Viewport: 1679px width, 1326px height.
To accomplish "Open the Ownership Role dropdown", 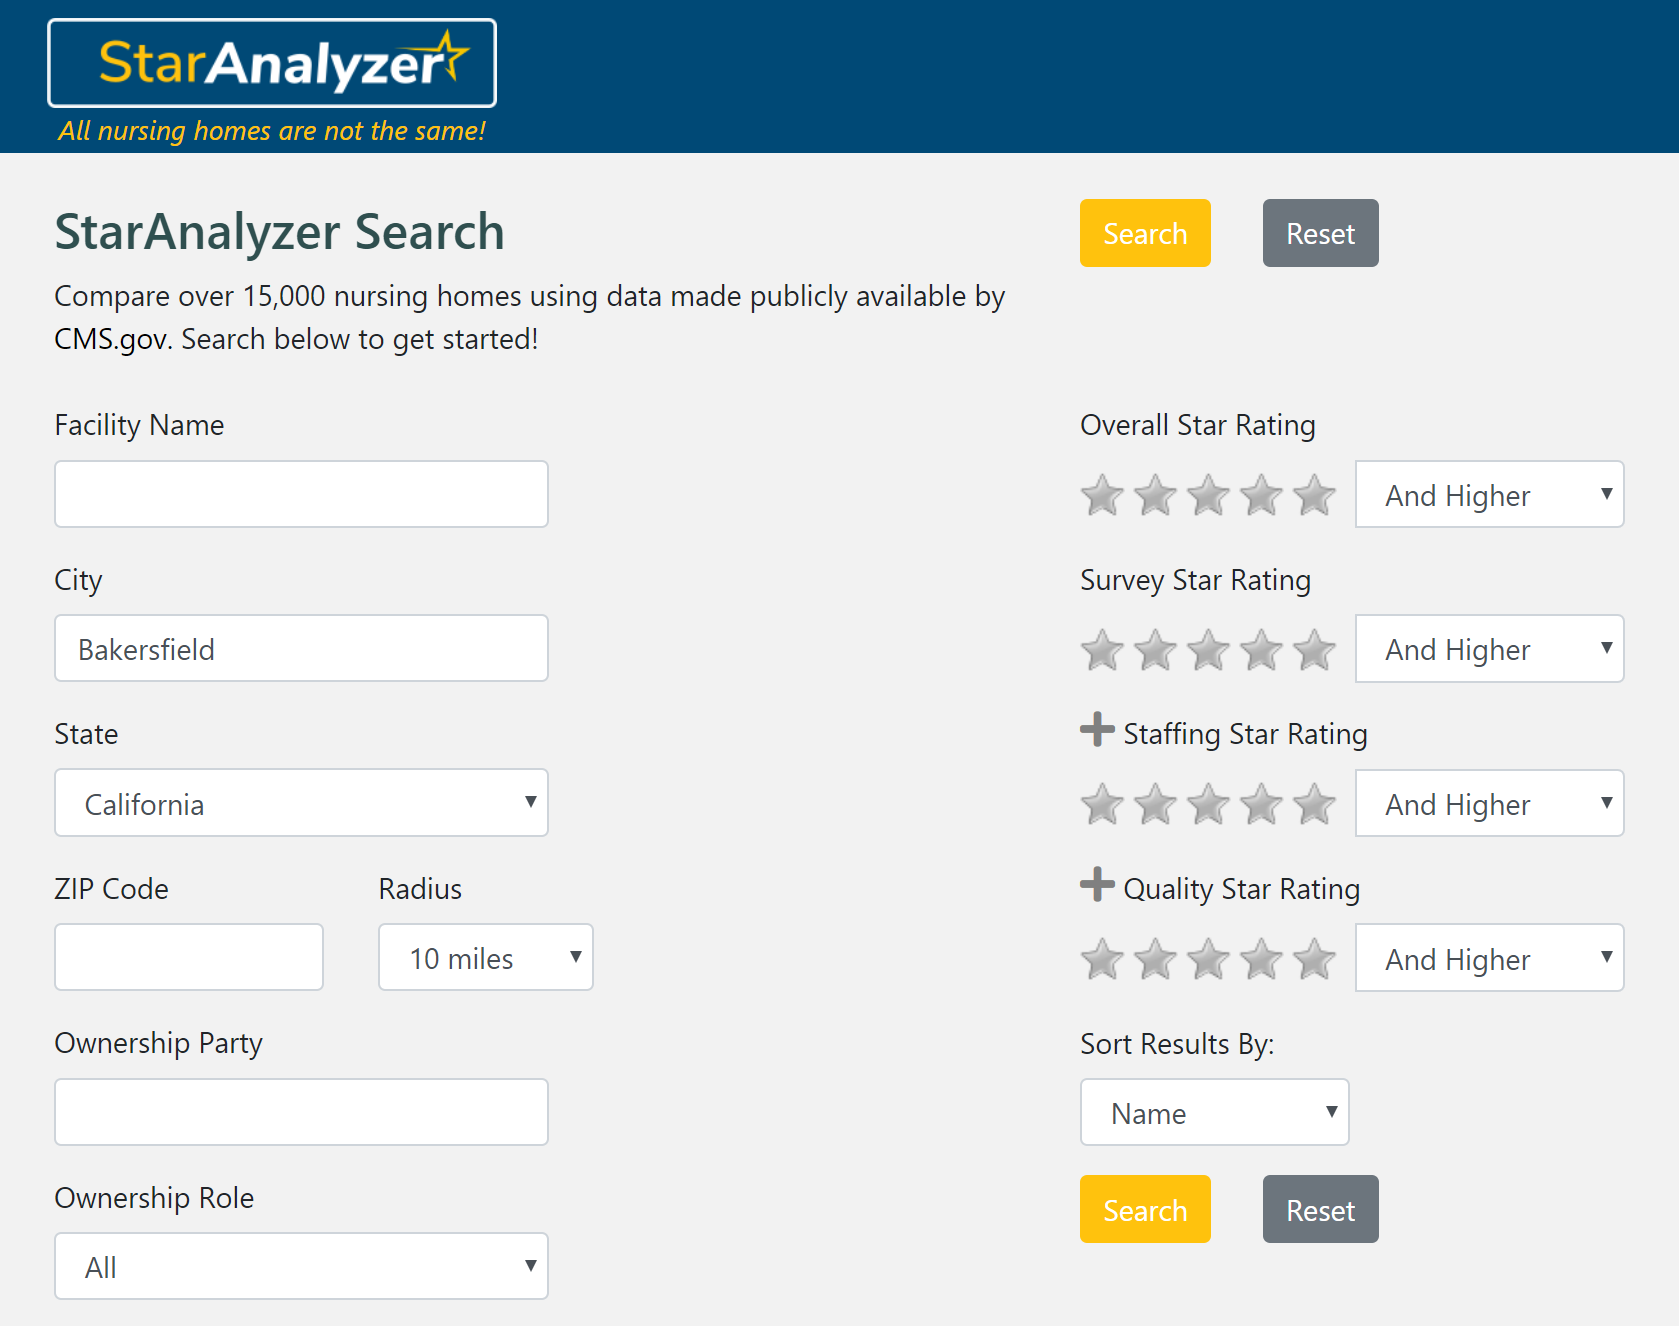I will tap(301, 1266).
